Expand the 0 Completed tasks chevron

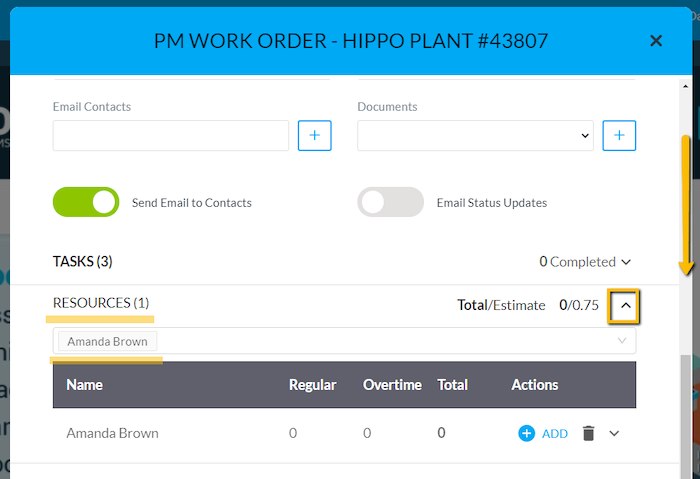tap(626, 262)
